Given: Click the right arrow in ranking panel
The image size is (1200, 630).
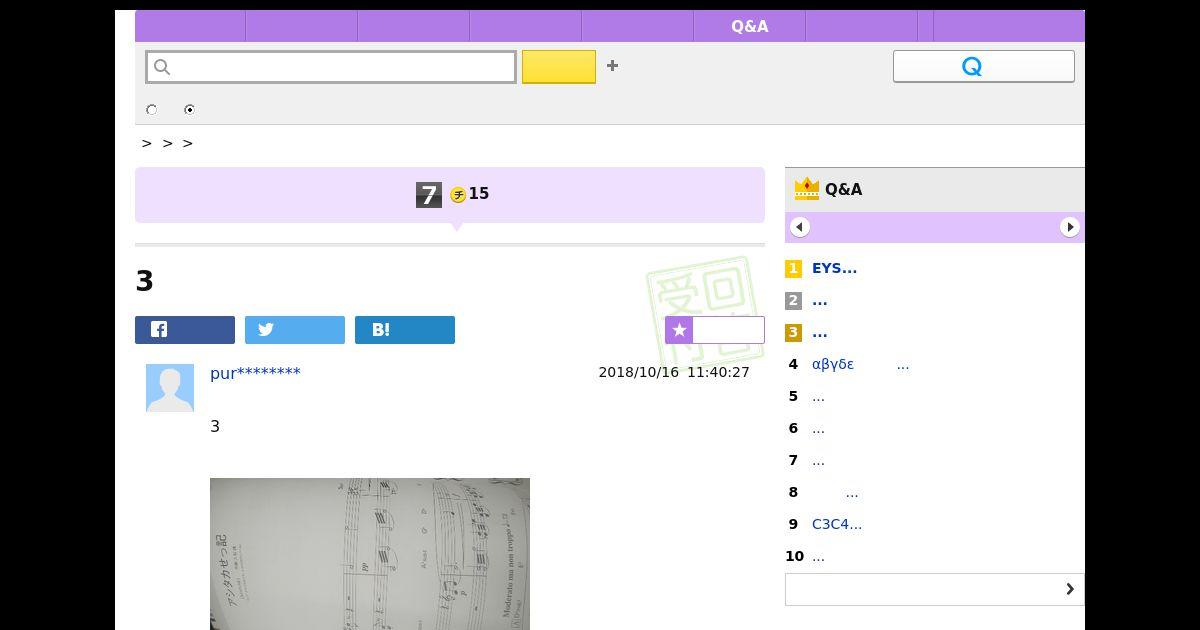Looking at the screenshot, I should pyautogui.click(x=1070, y=227).
